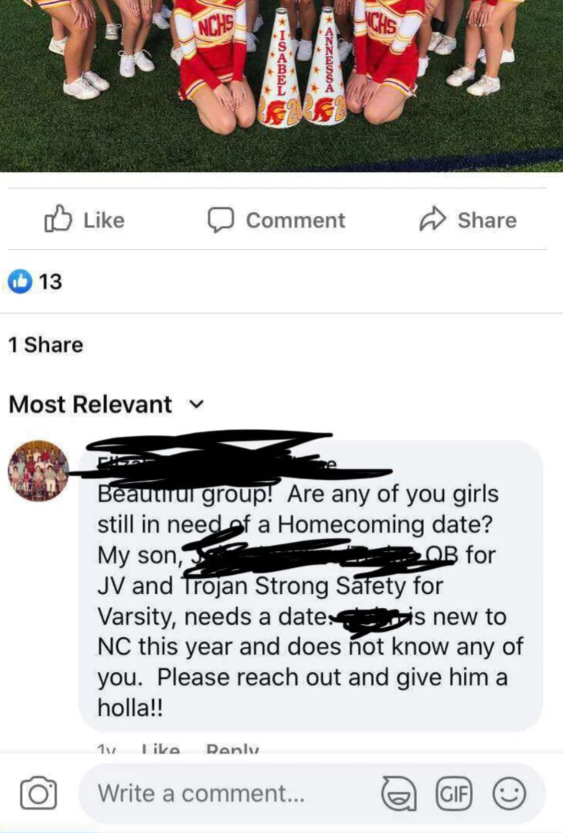563x833 pixels.
Task: Click the Share arrow icon
Action: [x=432, y=219]
